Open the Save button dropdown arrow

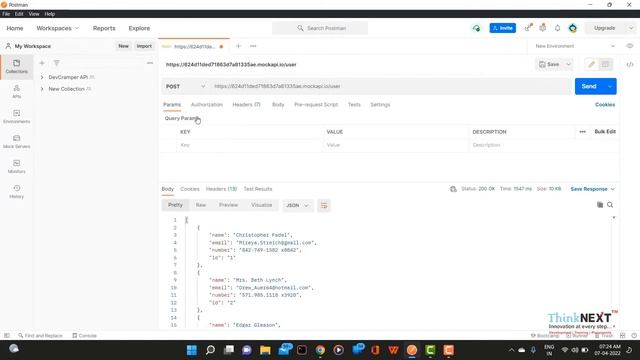[x=568, y=64]
